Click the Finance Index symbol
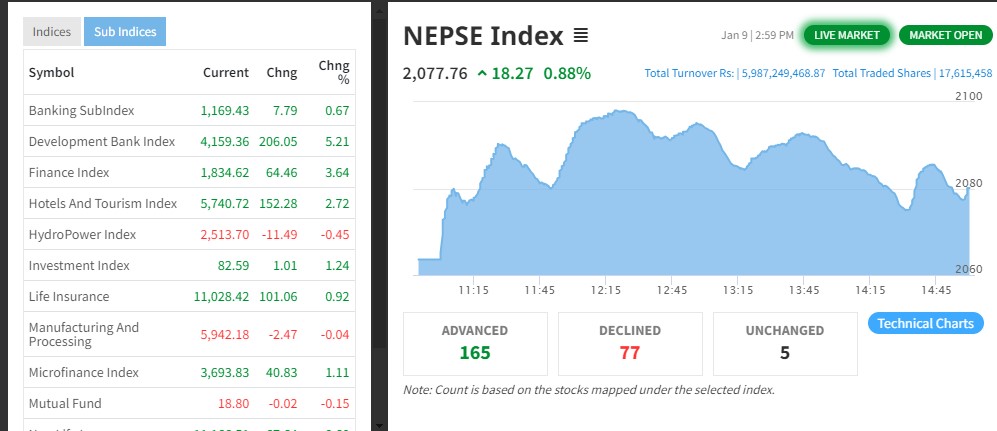Image resolution: width=997 pixels, height=431 pixels. [69, 172]
